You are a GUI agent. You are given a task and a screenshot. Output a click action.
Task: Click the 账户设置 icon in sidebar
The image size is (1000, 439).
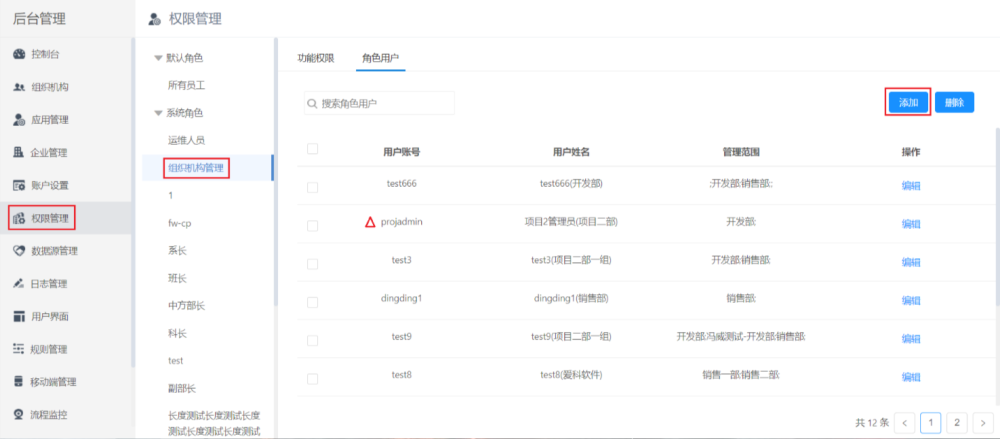click(19, 186)
